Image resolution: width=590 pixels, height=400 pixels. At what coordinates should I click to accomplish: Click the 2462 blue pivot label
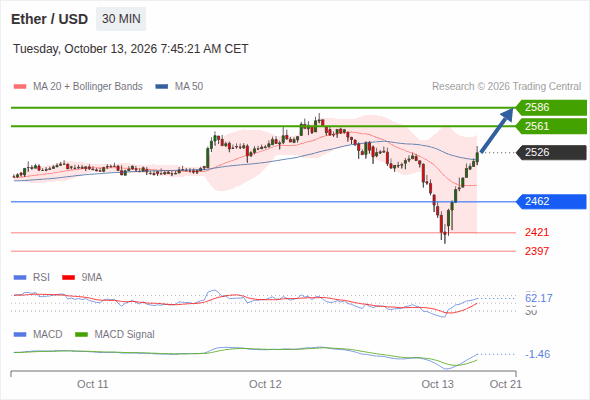551,201
